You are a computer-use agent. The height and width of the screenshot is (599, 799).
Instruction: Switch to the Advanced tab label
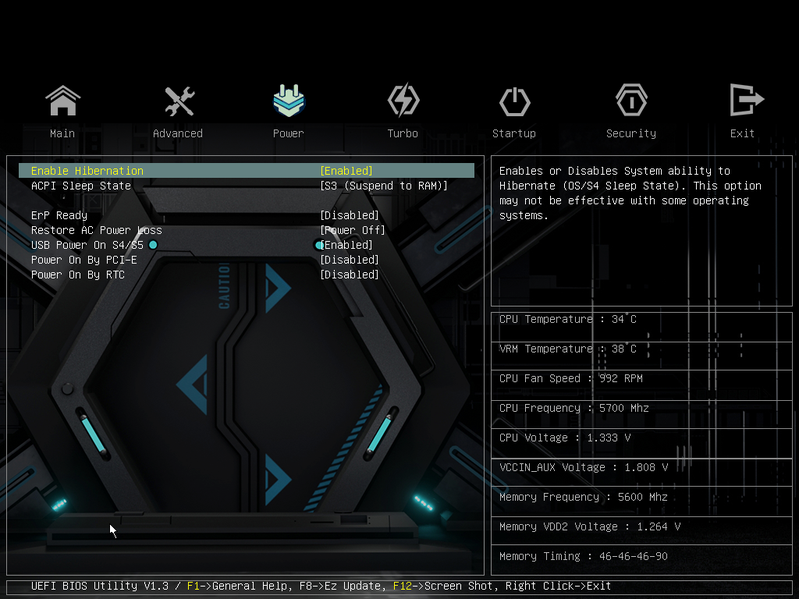pos(178,133)
